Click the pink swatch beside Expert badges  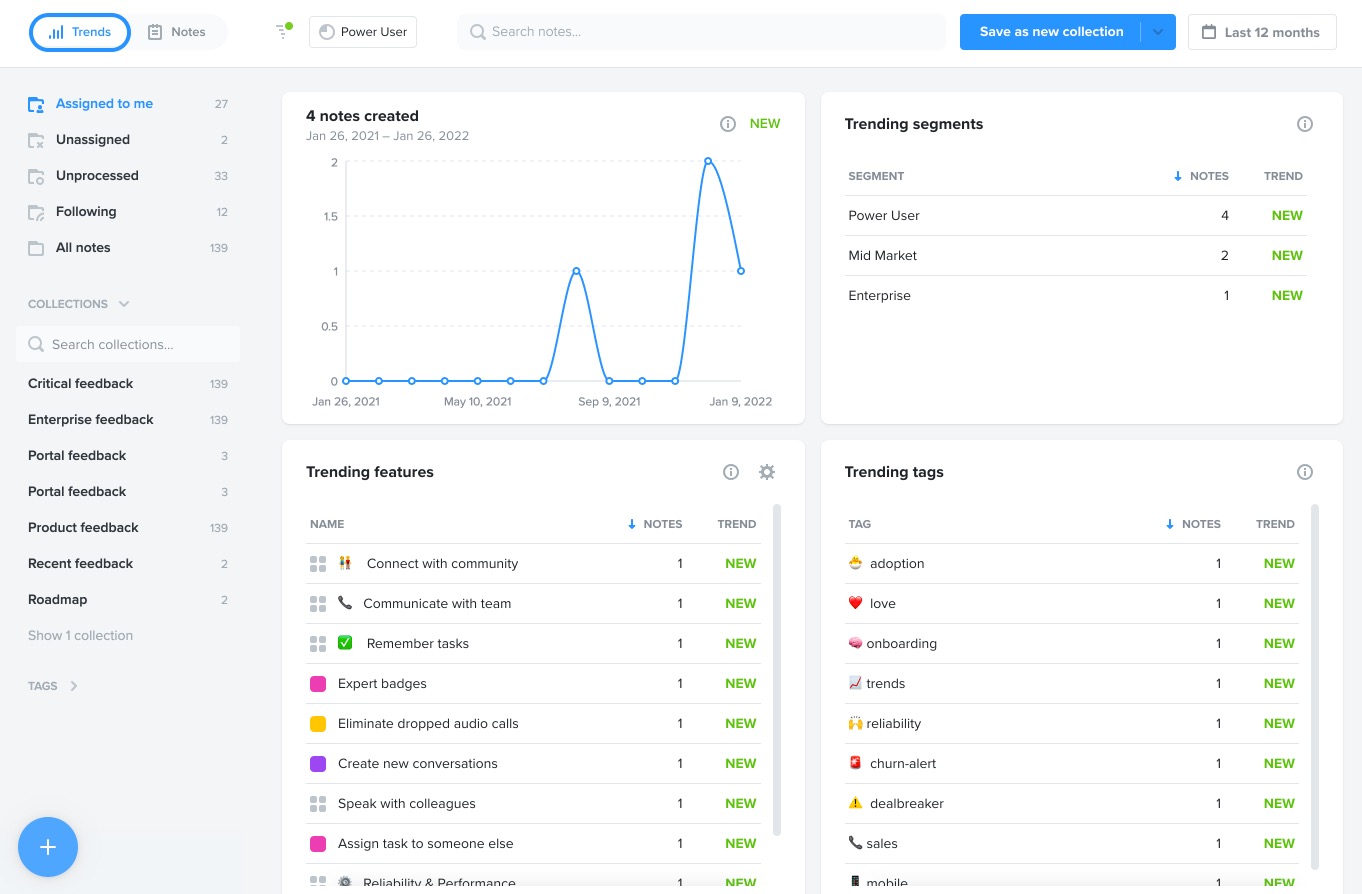click(318, 683)
